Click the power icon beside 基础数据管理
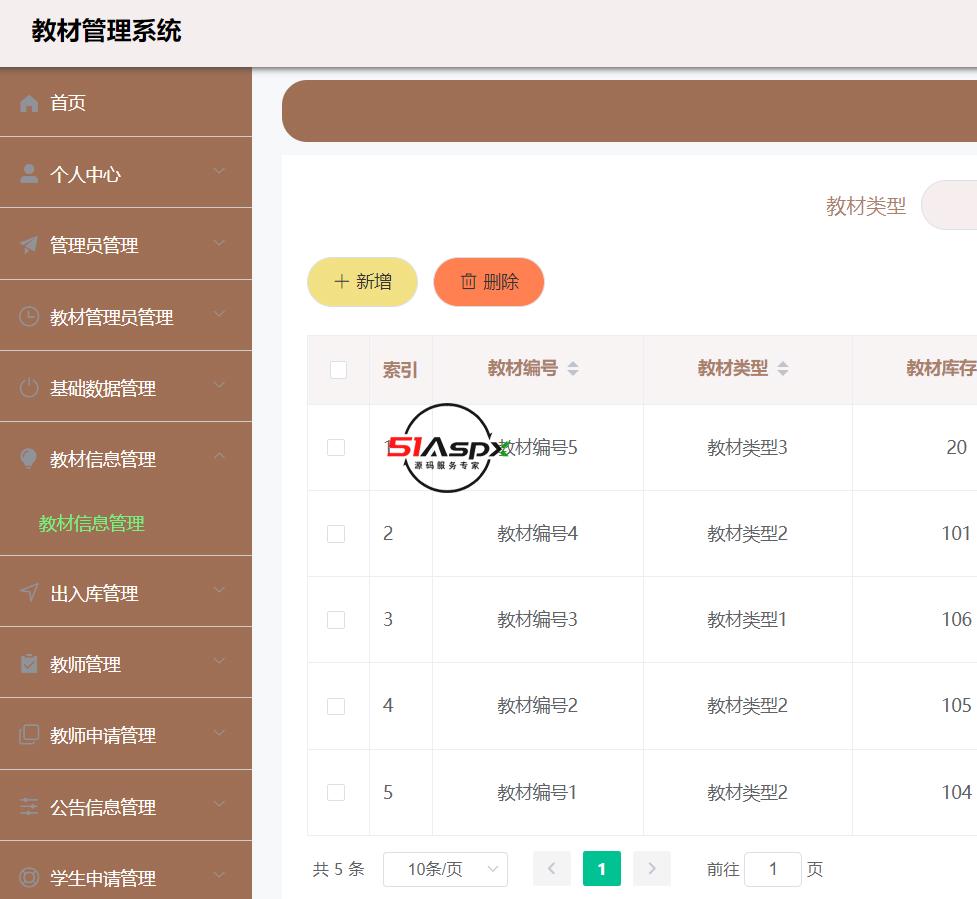Screen dimensions: 977x899 29,388
